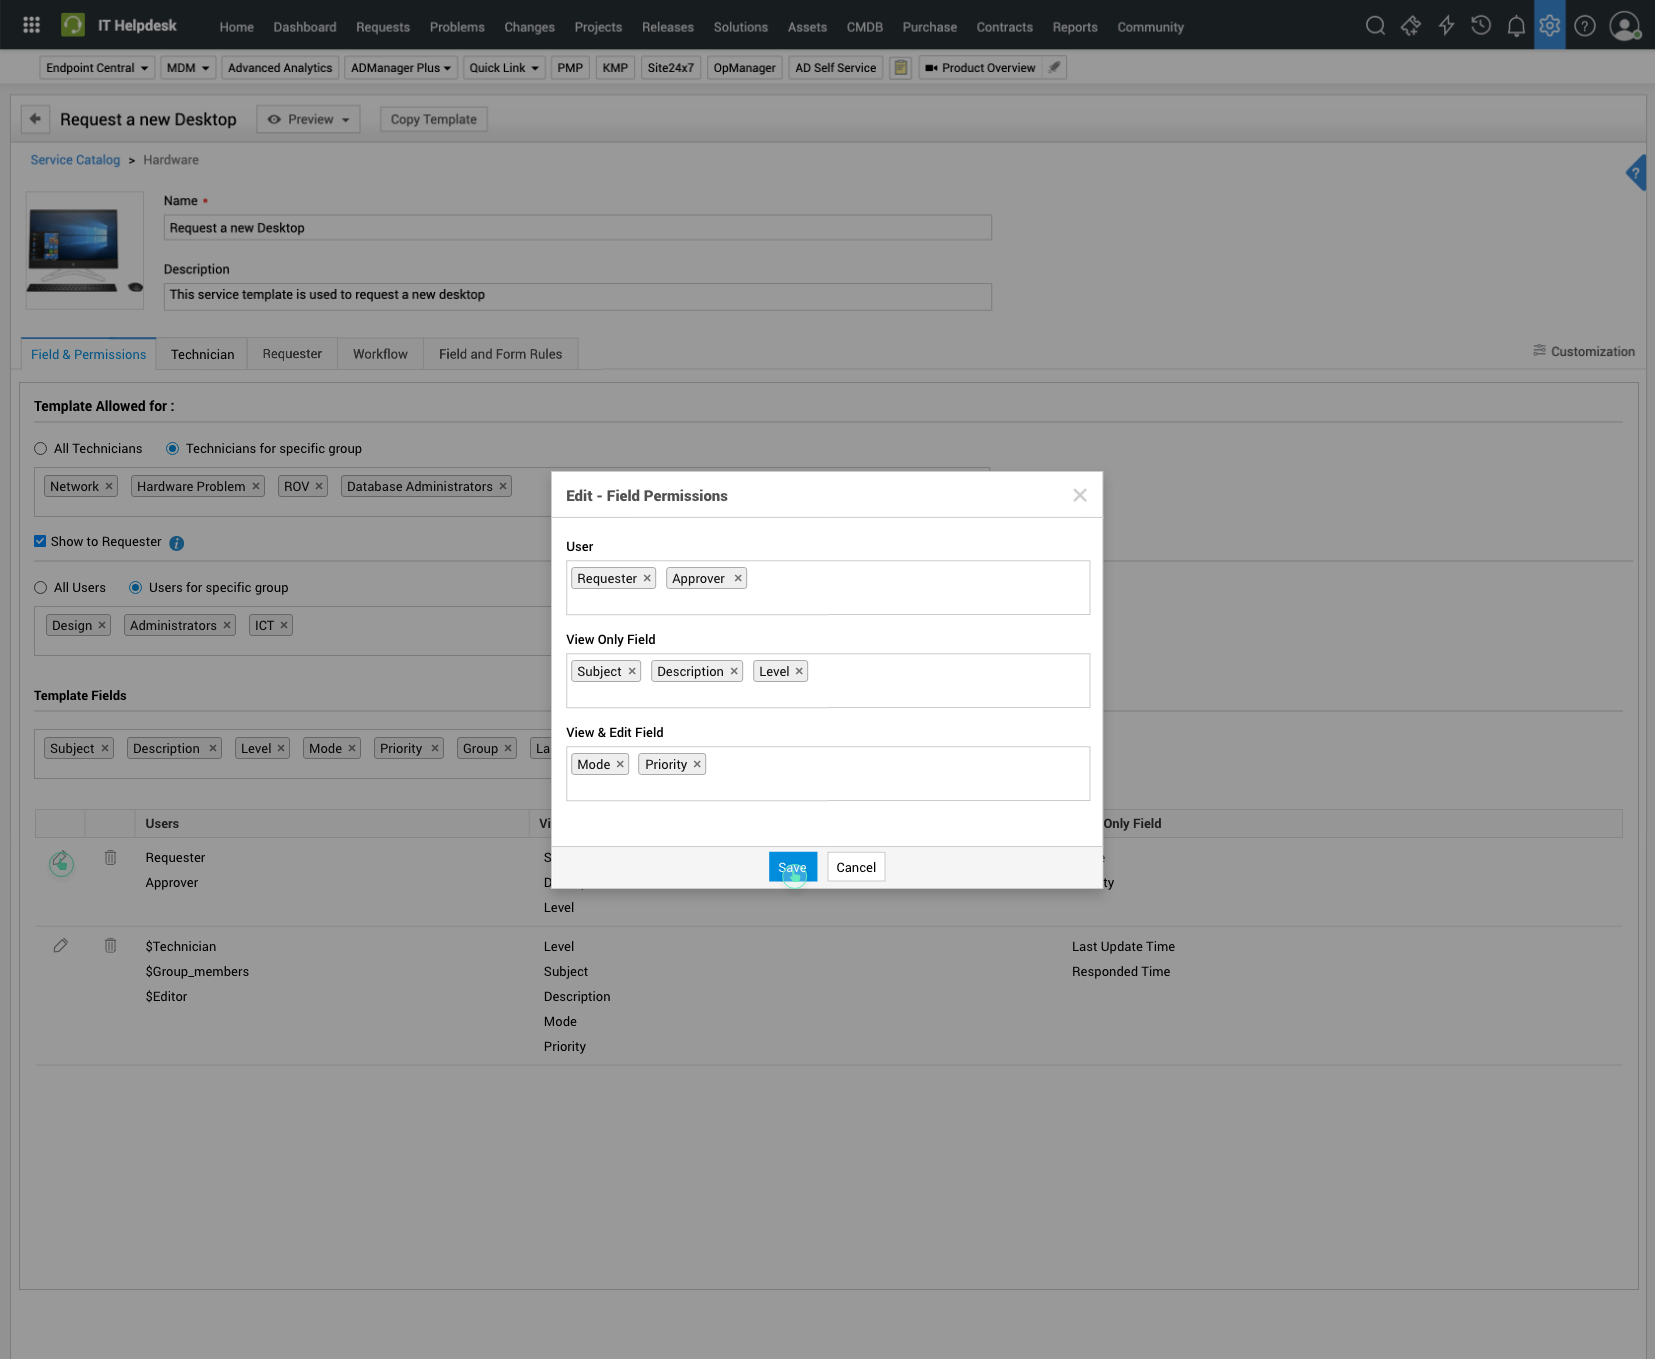This screenshot has width=1655, height=1360.
Task: Switch to the Workflow tab
Action: coord(380,354)
